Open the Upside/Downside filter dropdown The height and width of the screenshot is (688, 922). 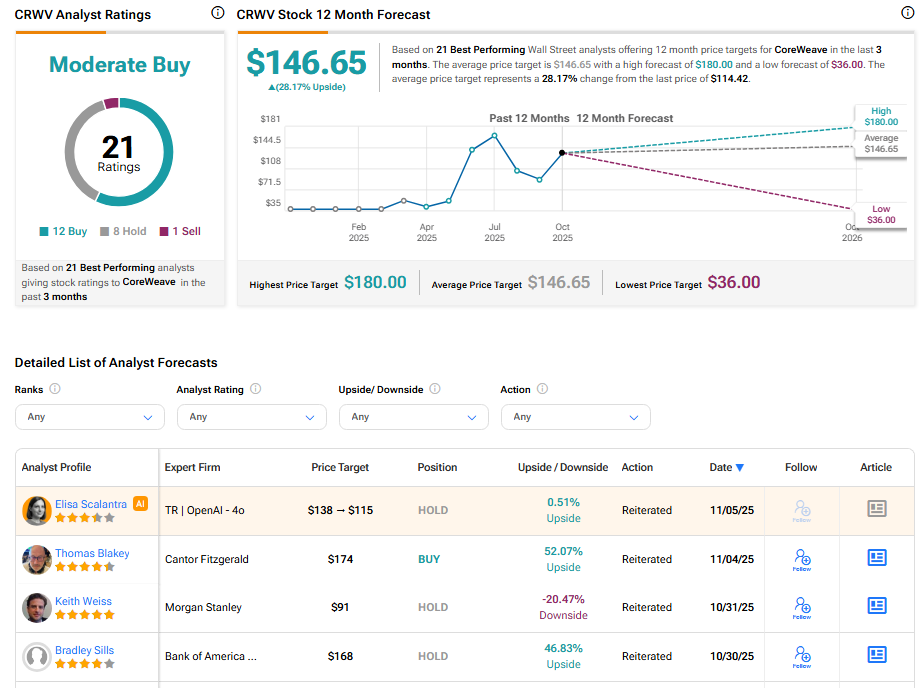point(413,417)
